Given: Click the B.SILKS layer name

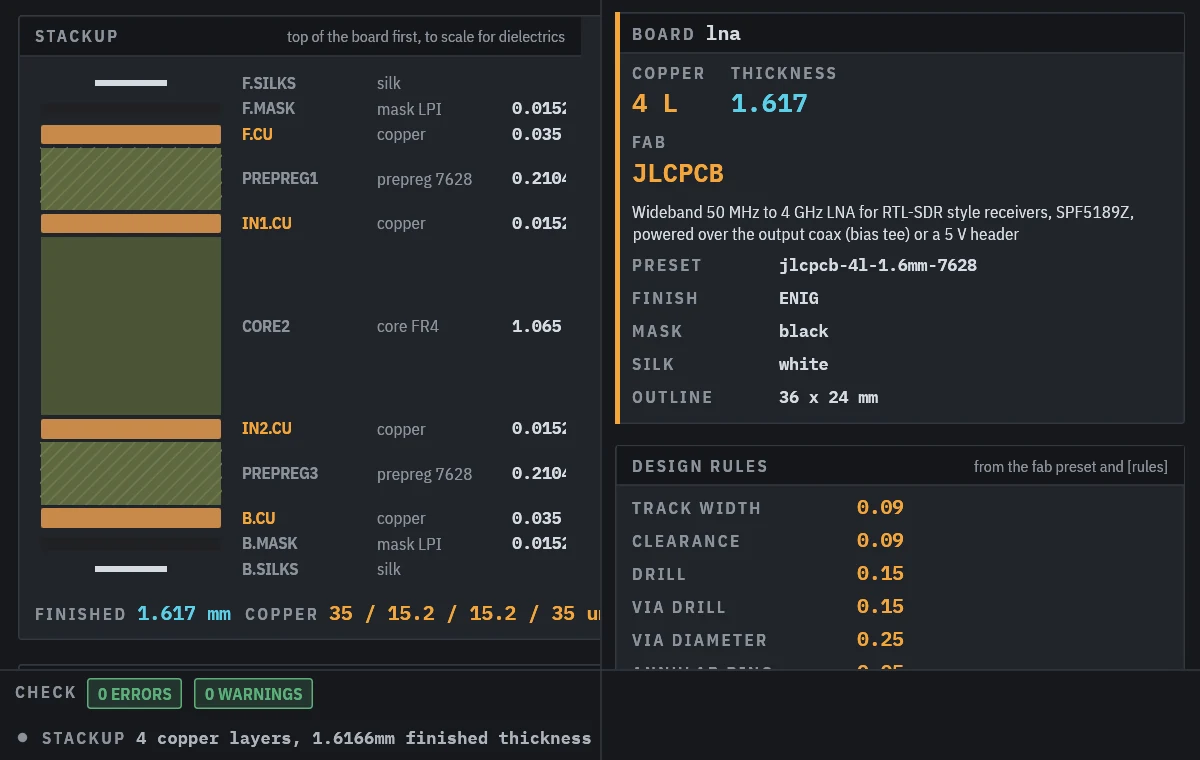Looking at the screenshot, I should (x=270, y=569).
